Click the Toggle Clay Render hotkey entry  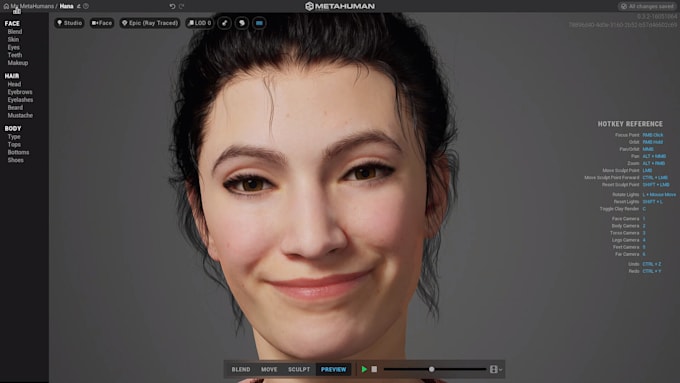[x=623, y=209]
